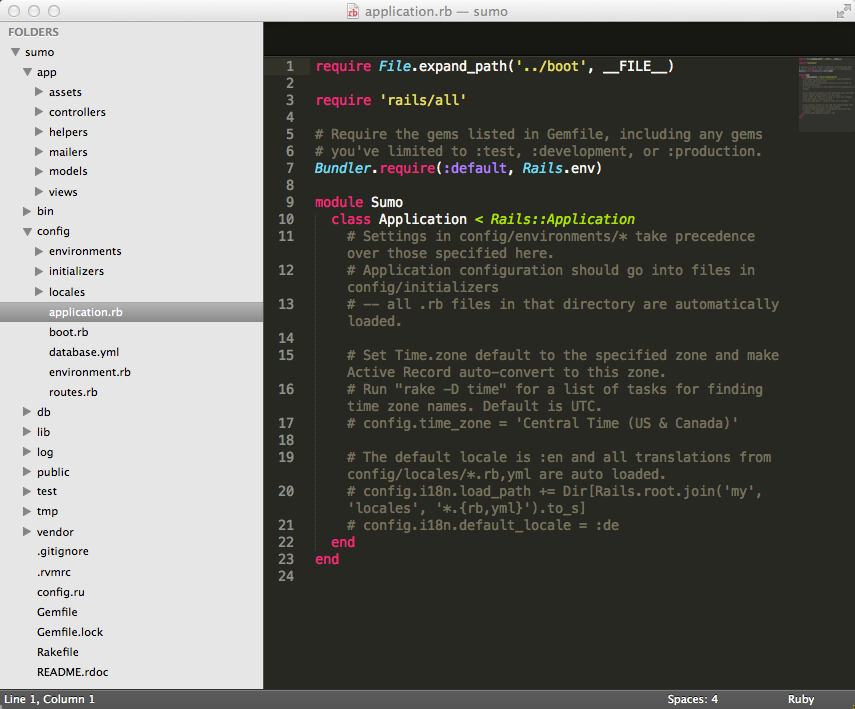Image resolution: width=855 pixels, height=709 pixels.
Task: Collapse the config folder
Action: (x=27, y=231)
